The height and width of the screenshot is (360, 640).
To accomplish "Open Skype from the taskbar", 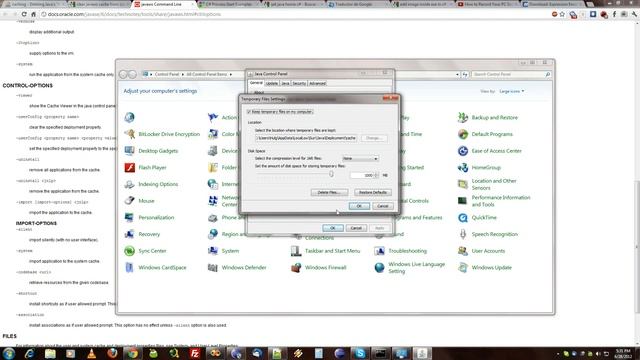I will point(360,353).
